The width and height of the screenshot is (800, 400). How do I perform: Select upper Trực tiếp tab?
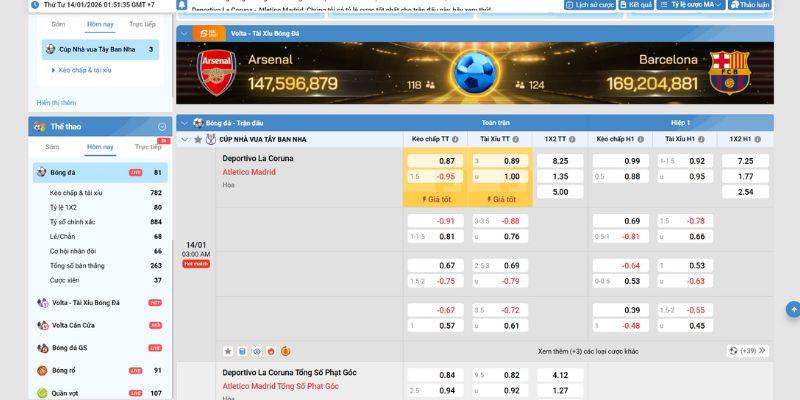click(142, 24)
